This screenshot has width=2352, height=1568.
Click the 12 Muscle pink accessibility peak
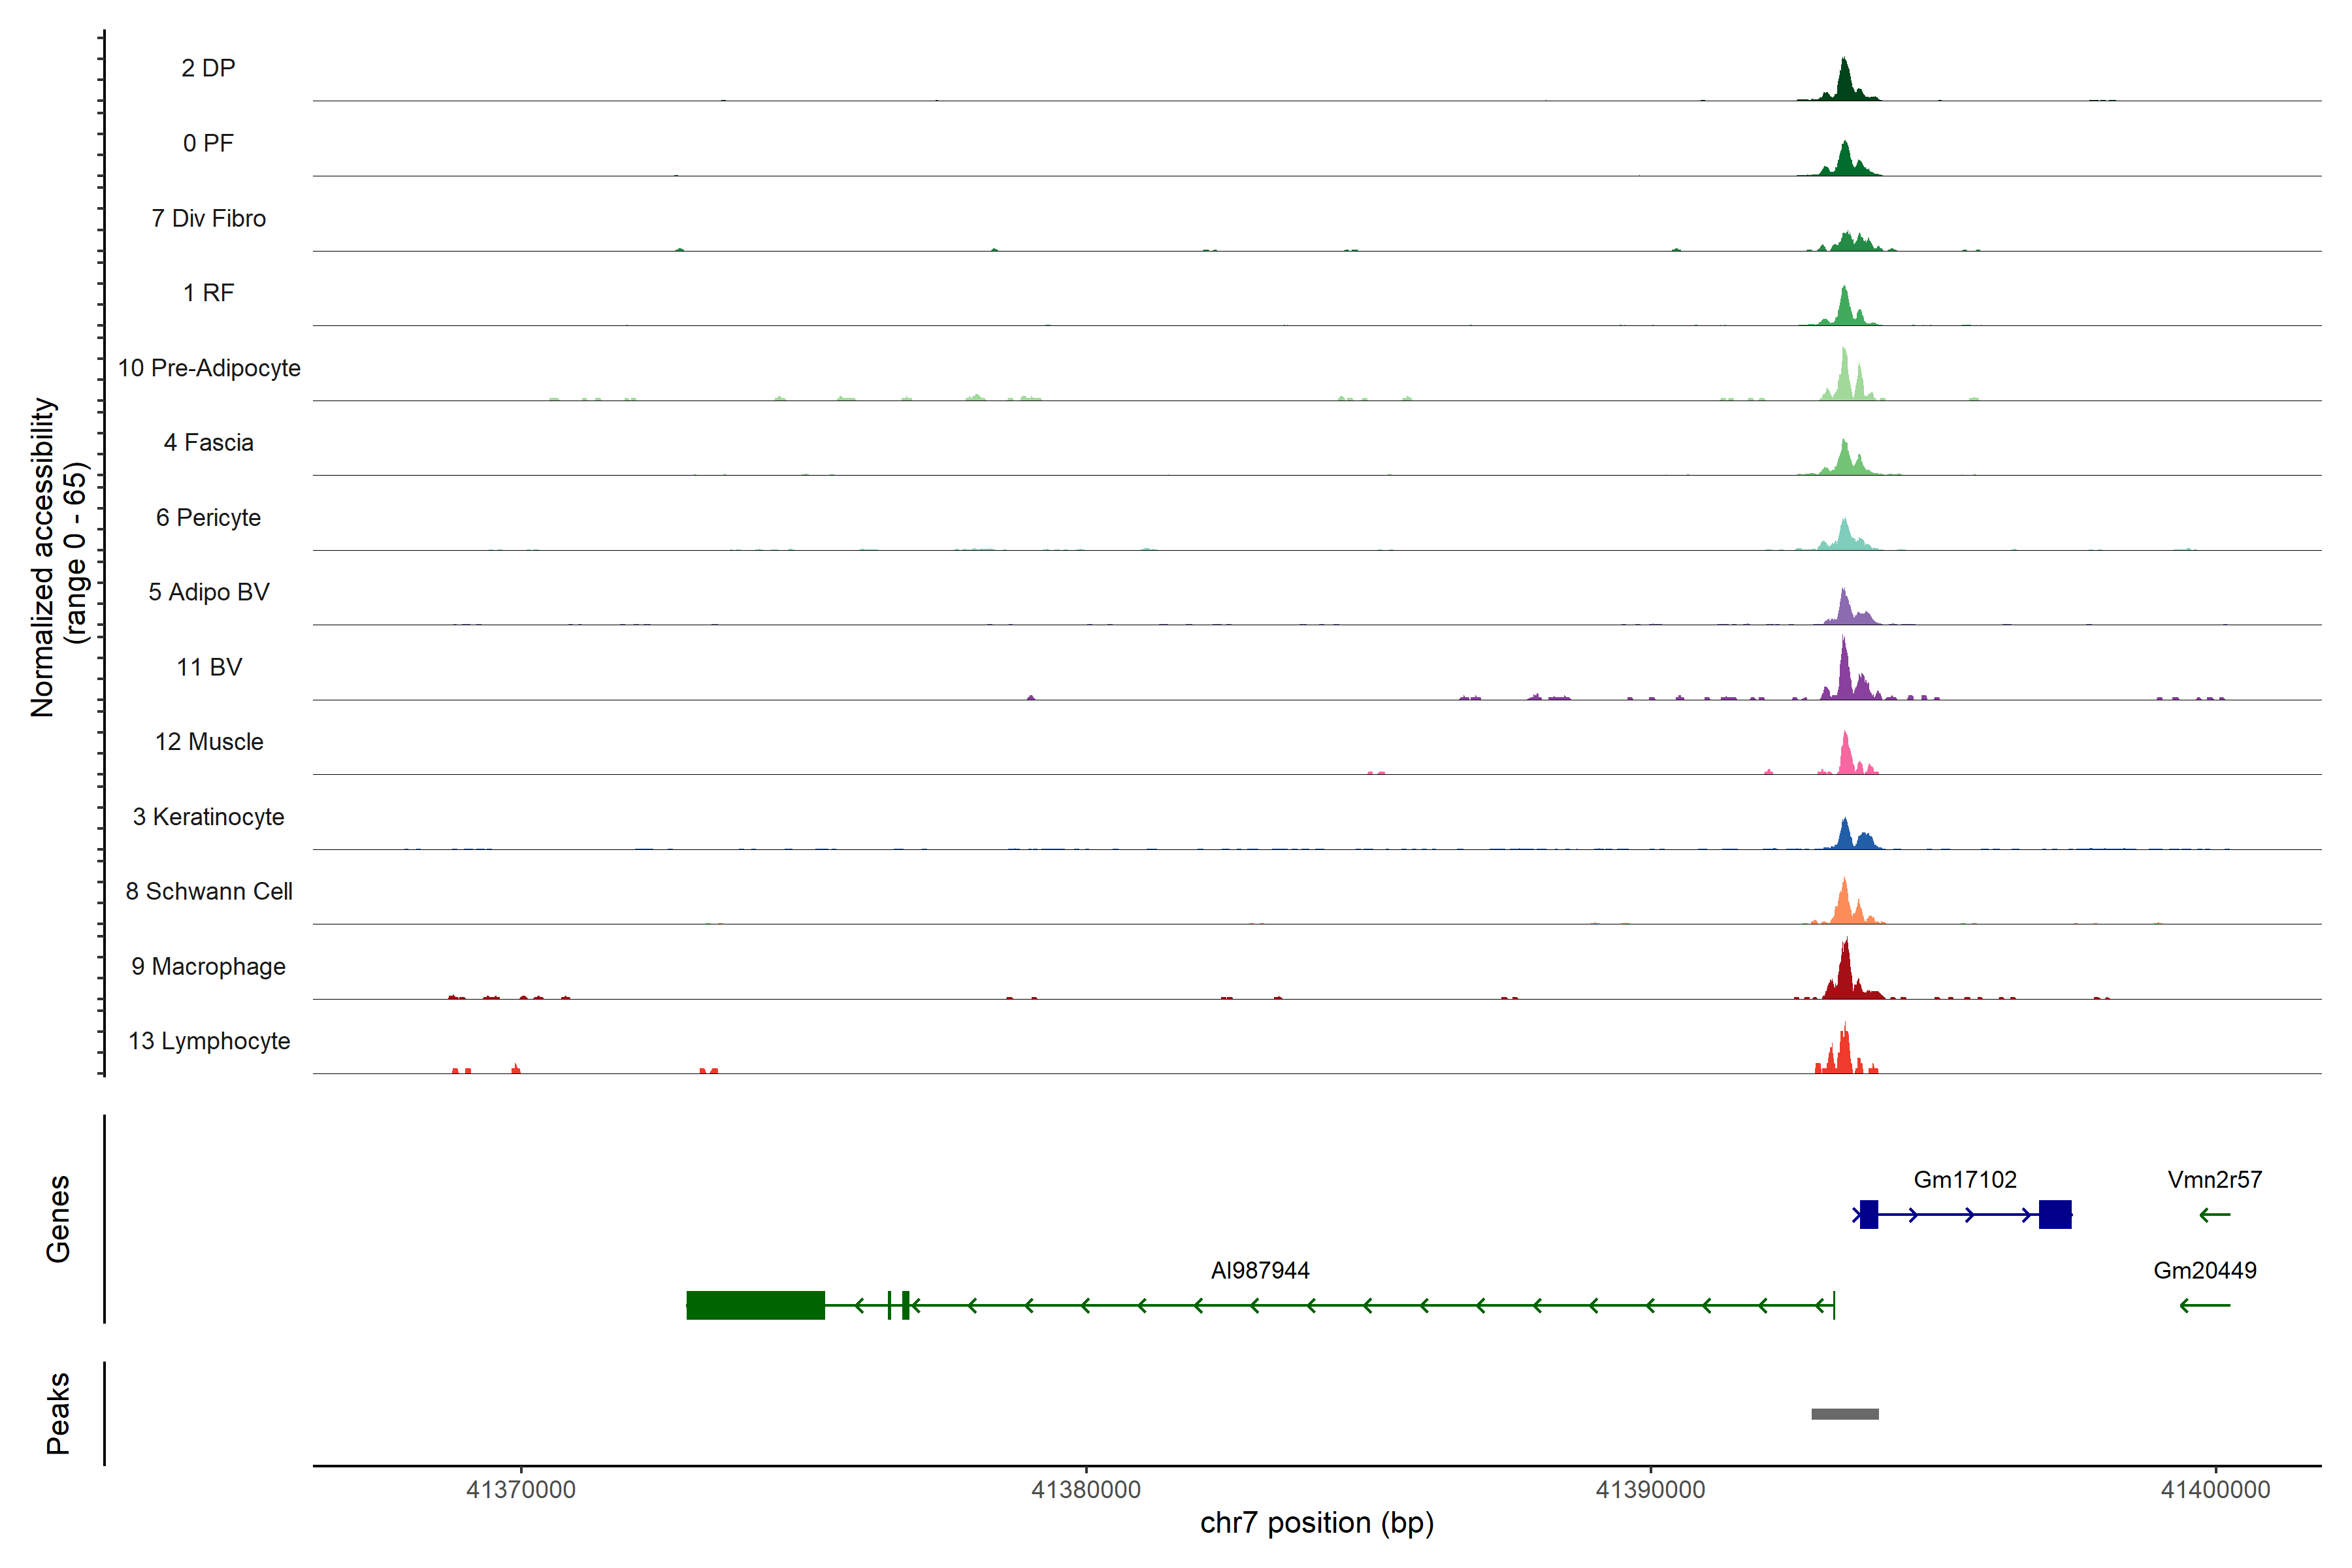pyautogui.click(x=1846, y=757)
